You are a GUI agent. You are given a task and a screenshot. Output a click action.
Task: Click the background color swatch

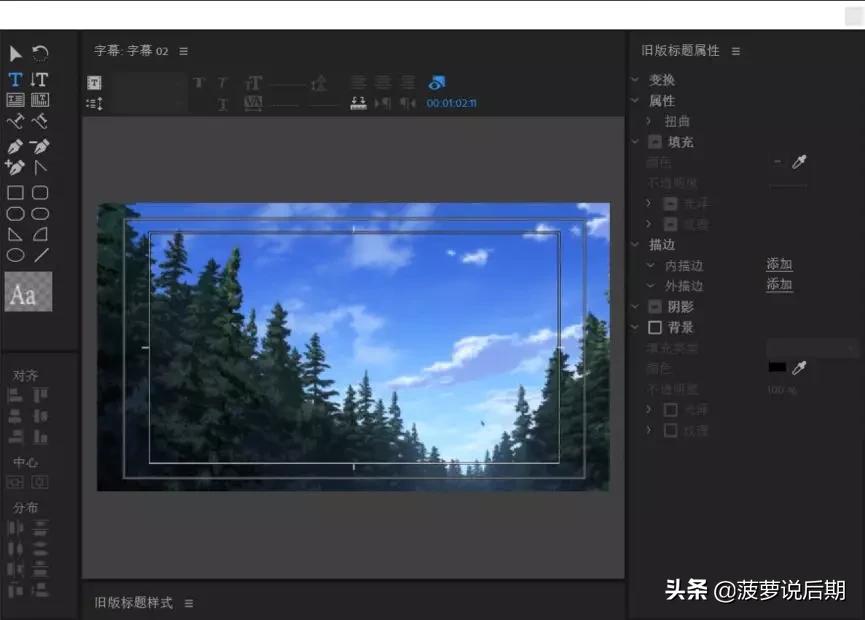tap(777, 367)
